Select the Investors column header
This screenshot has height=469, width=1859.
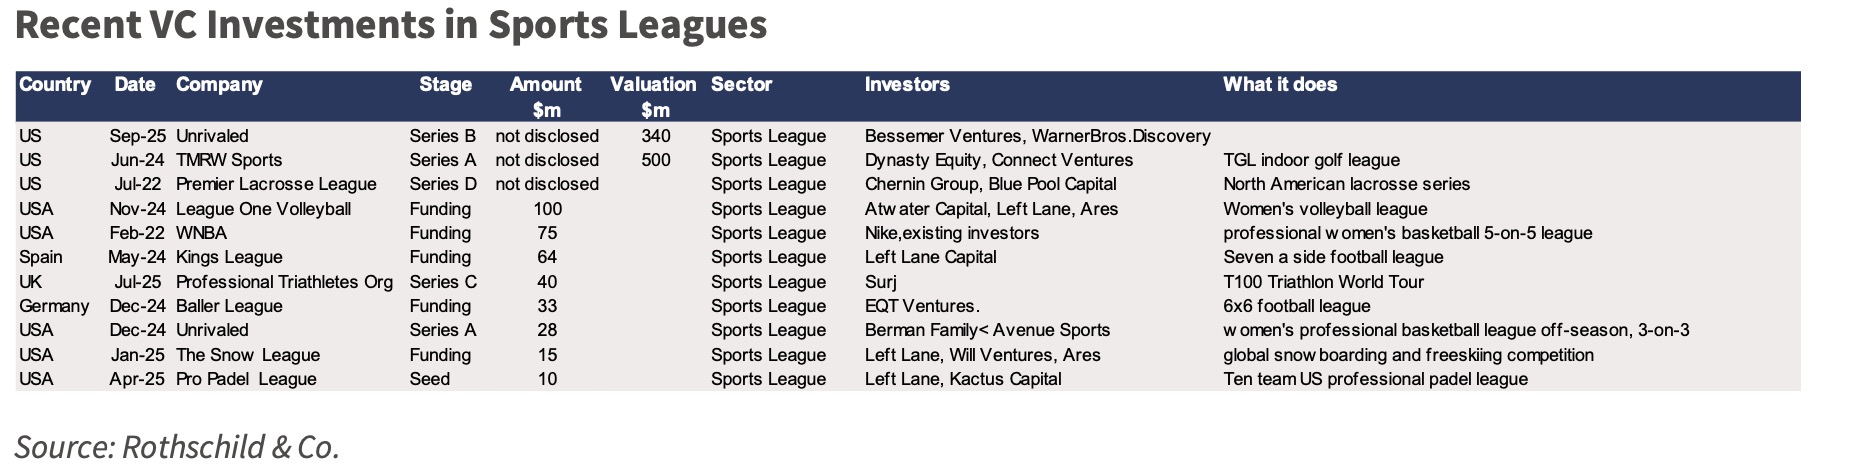(907, 85)
